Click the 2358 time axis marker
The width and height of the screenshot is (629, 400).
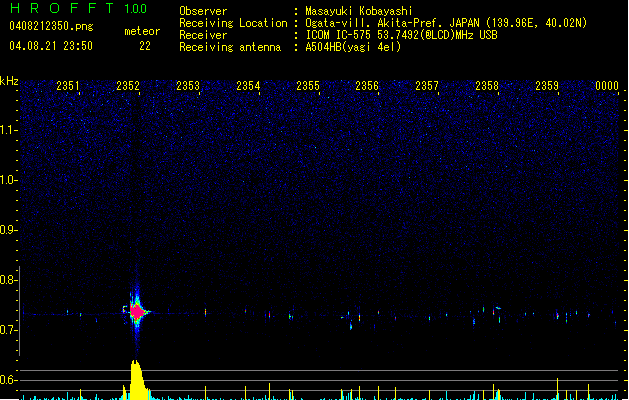[487, 86]
